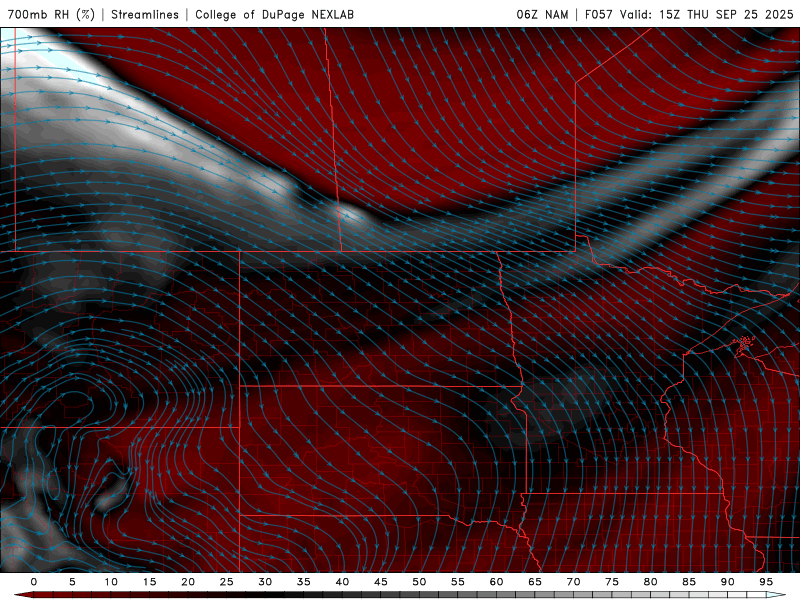This screenshot has height=600, width=800.
Task: Click the '06Z NAM' model run label
Action: [x=542, y=14]
